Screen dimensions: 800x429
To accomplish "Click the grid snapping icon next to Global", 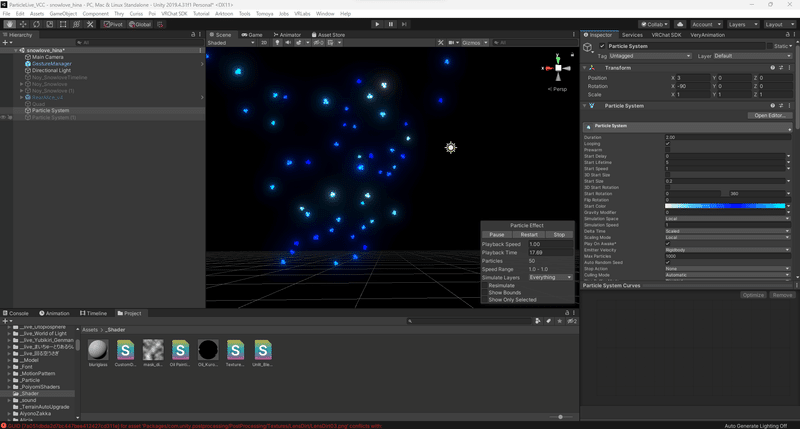I will [160, 24].
